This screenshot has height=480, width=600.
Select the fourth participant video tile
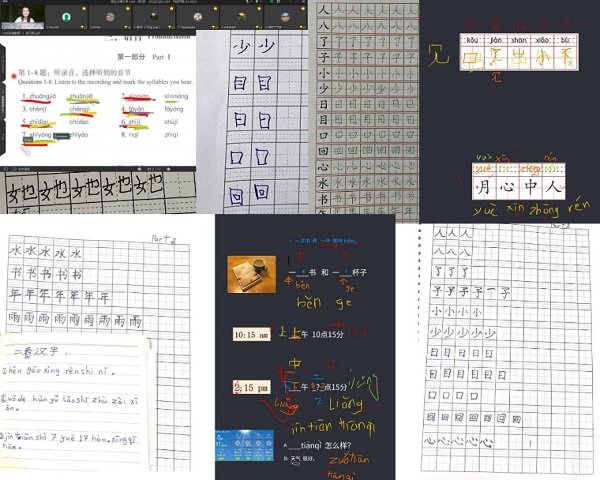pyautogui.click(x=151, y=16)
